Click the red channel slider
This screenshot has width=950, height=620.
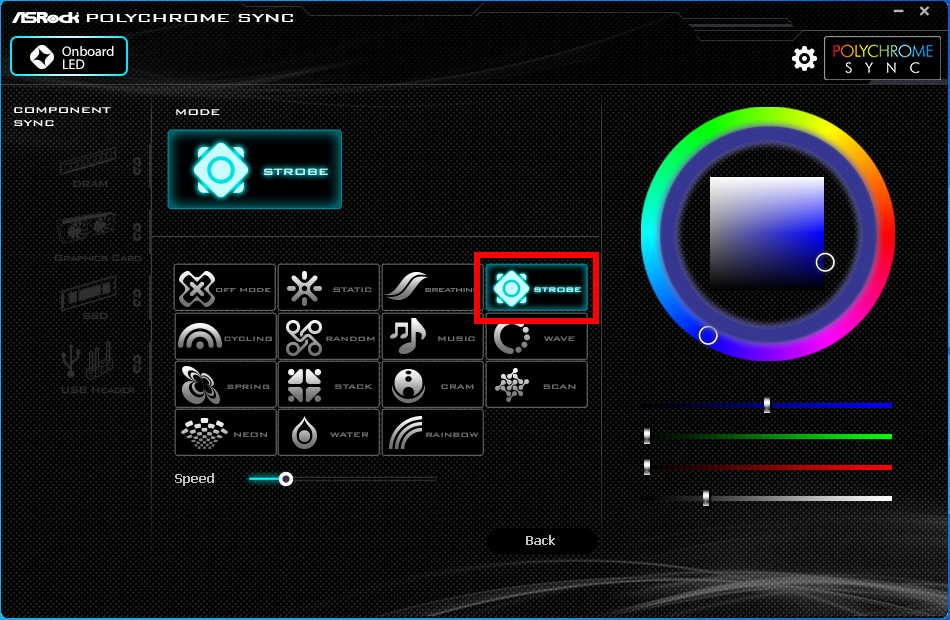coord(768,467)
